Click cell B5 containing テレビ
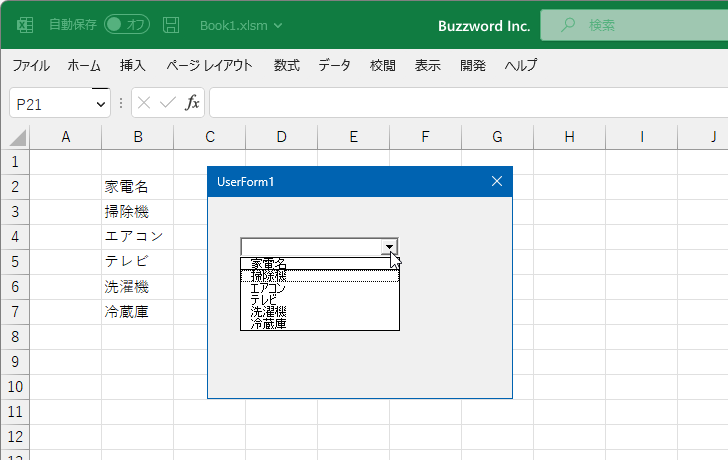728x460 pixels. (x=137, y=262)
